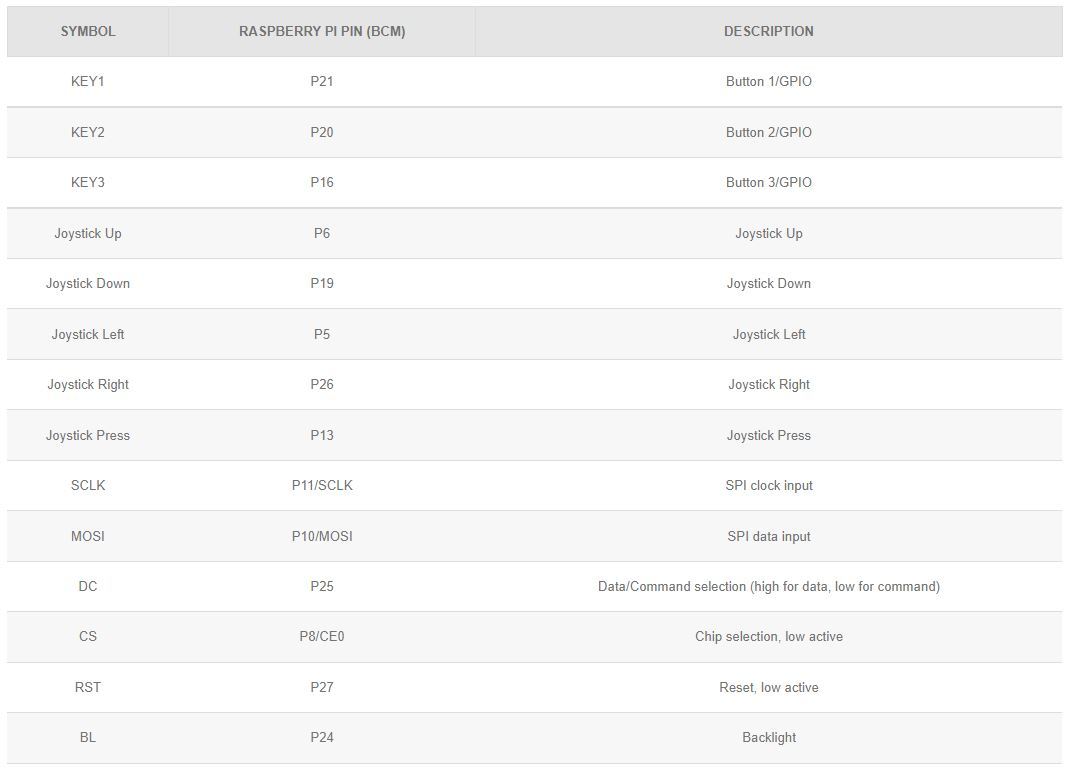The width and height of the screenshot is (1070, 772).
Task: Click the RASPBERRY PI PIN (BCM) header
Action: 322,31
